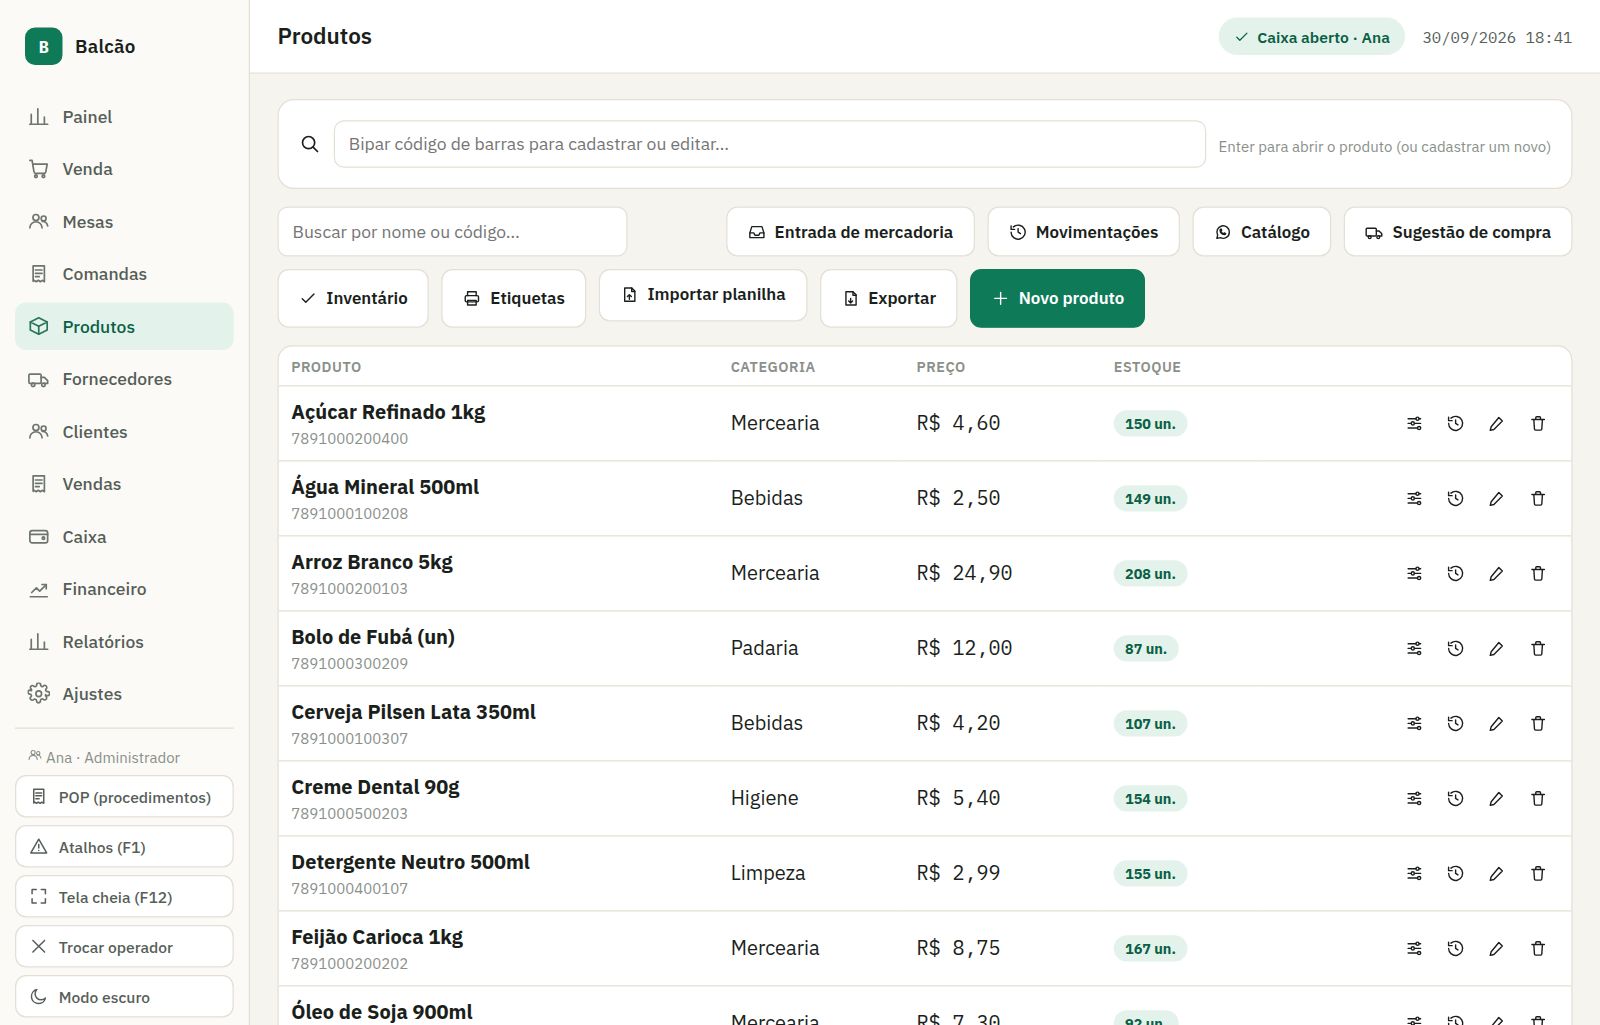
Task: Go to Venda in sidebar
Action: pos(124,169)
